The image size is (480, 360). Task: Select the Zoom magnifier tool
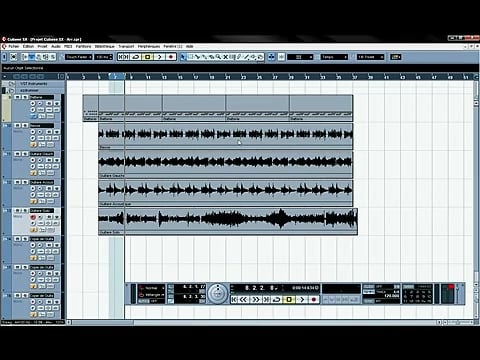[218, 57]
